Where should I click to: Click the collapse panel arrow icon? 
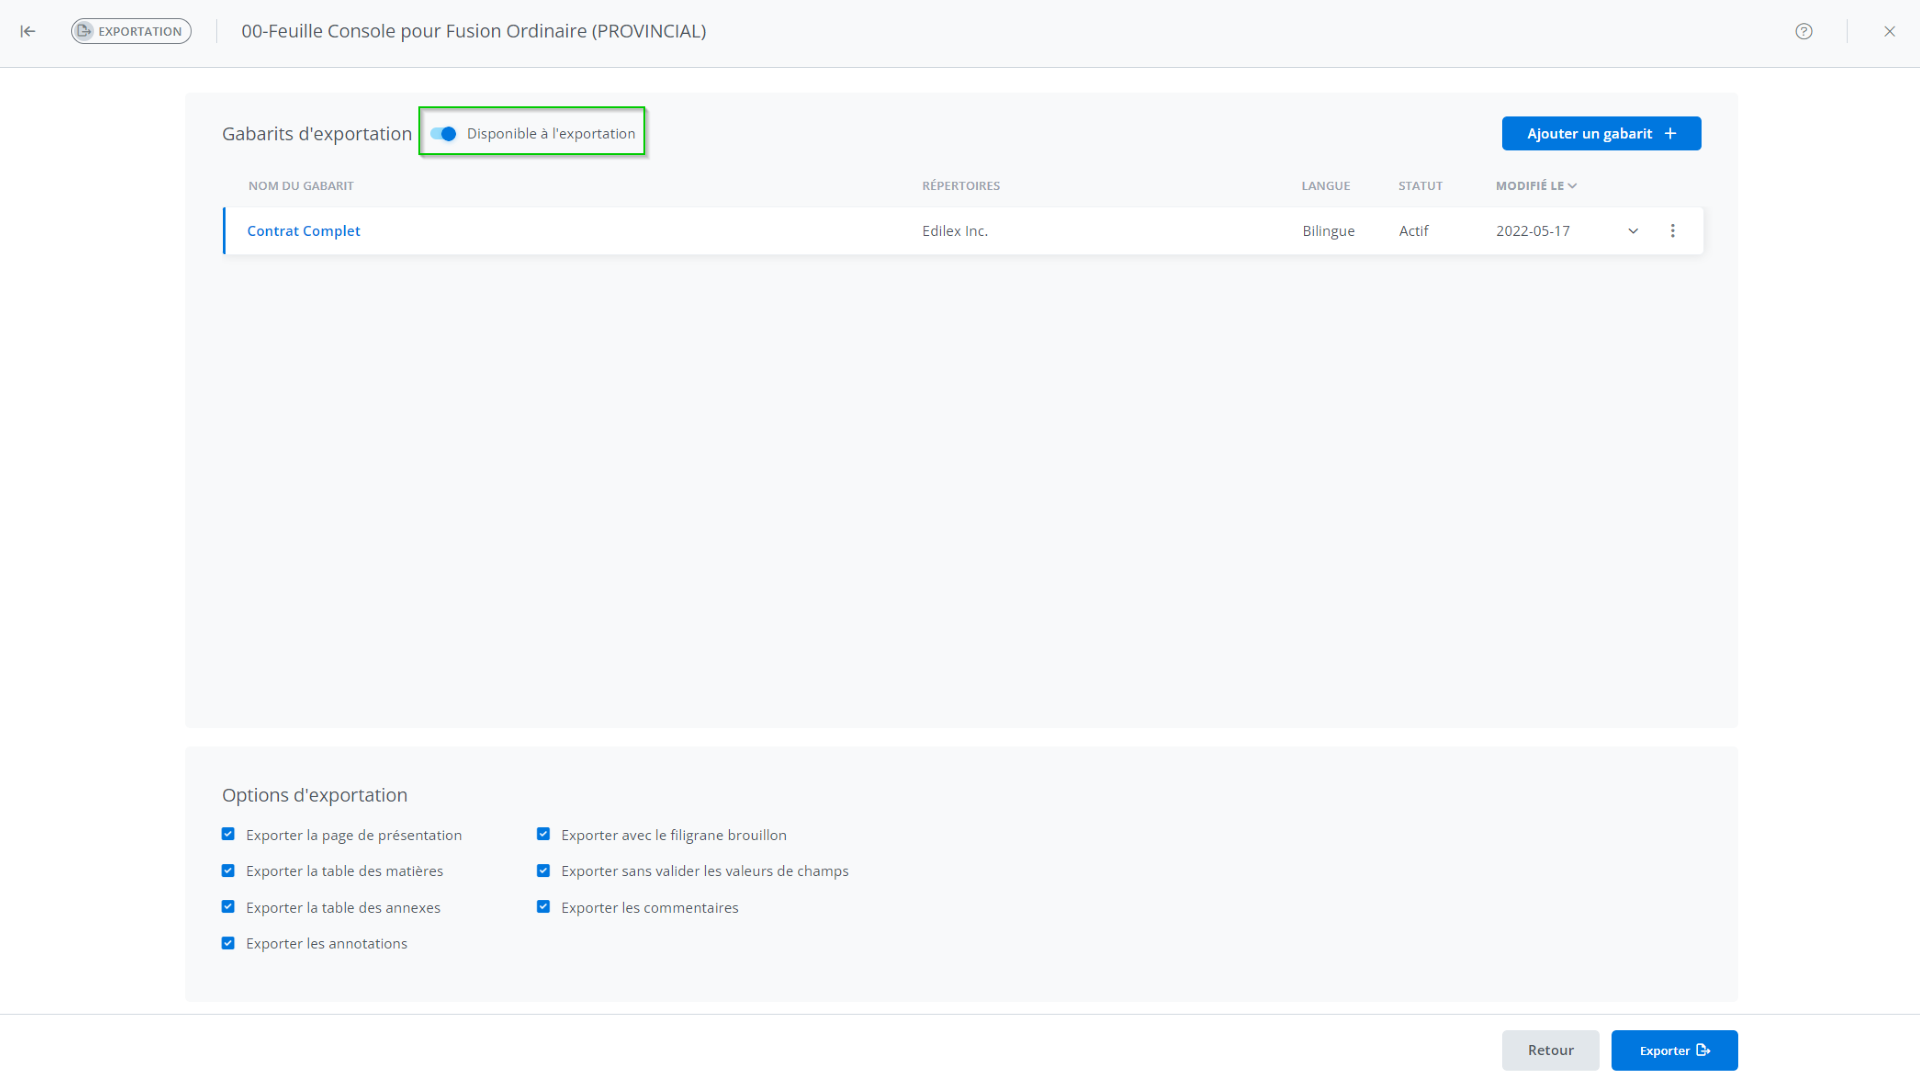pyautogui.click(x=28, y=31)
